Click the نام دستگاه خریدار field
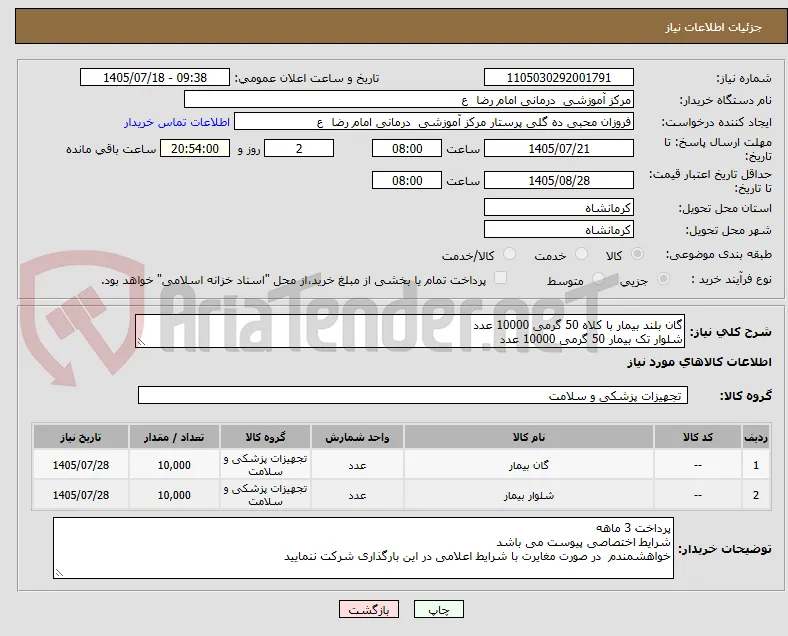 pos(409,99)
